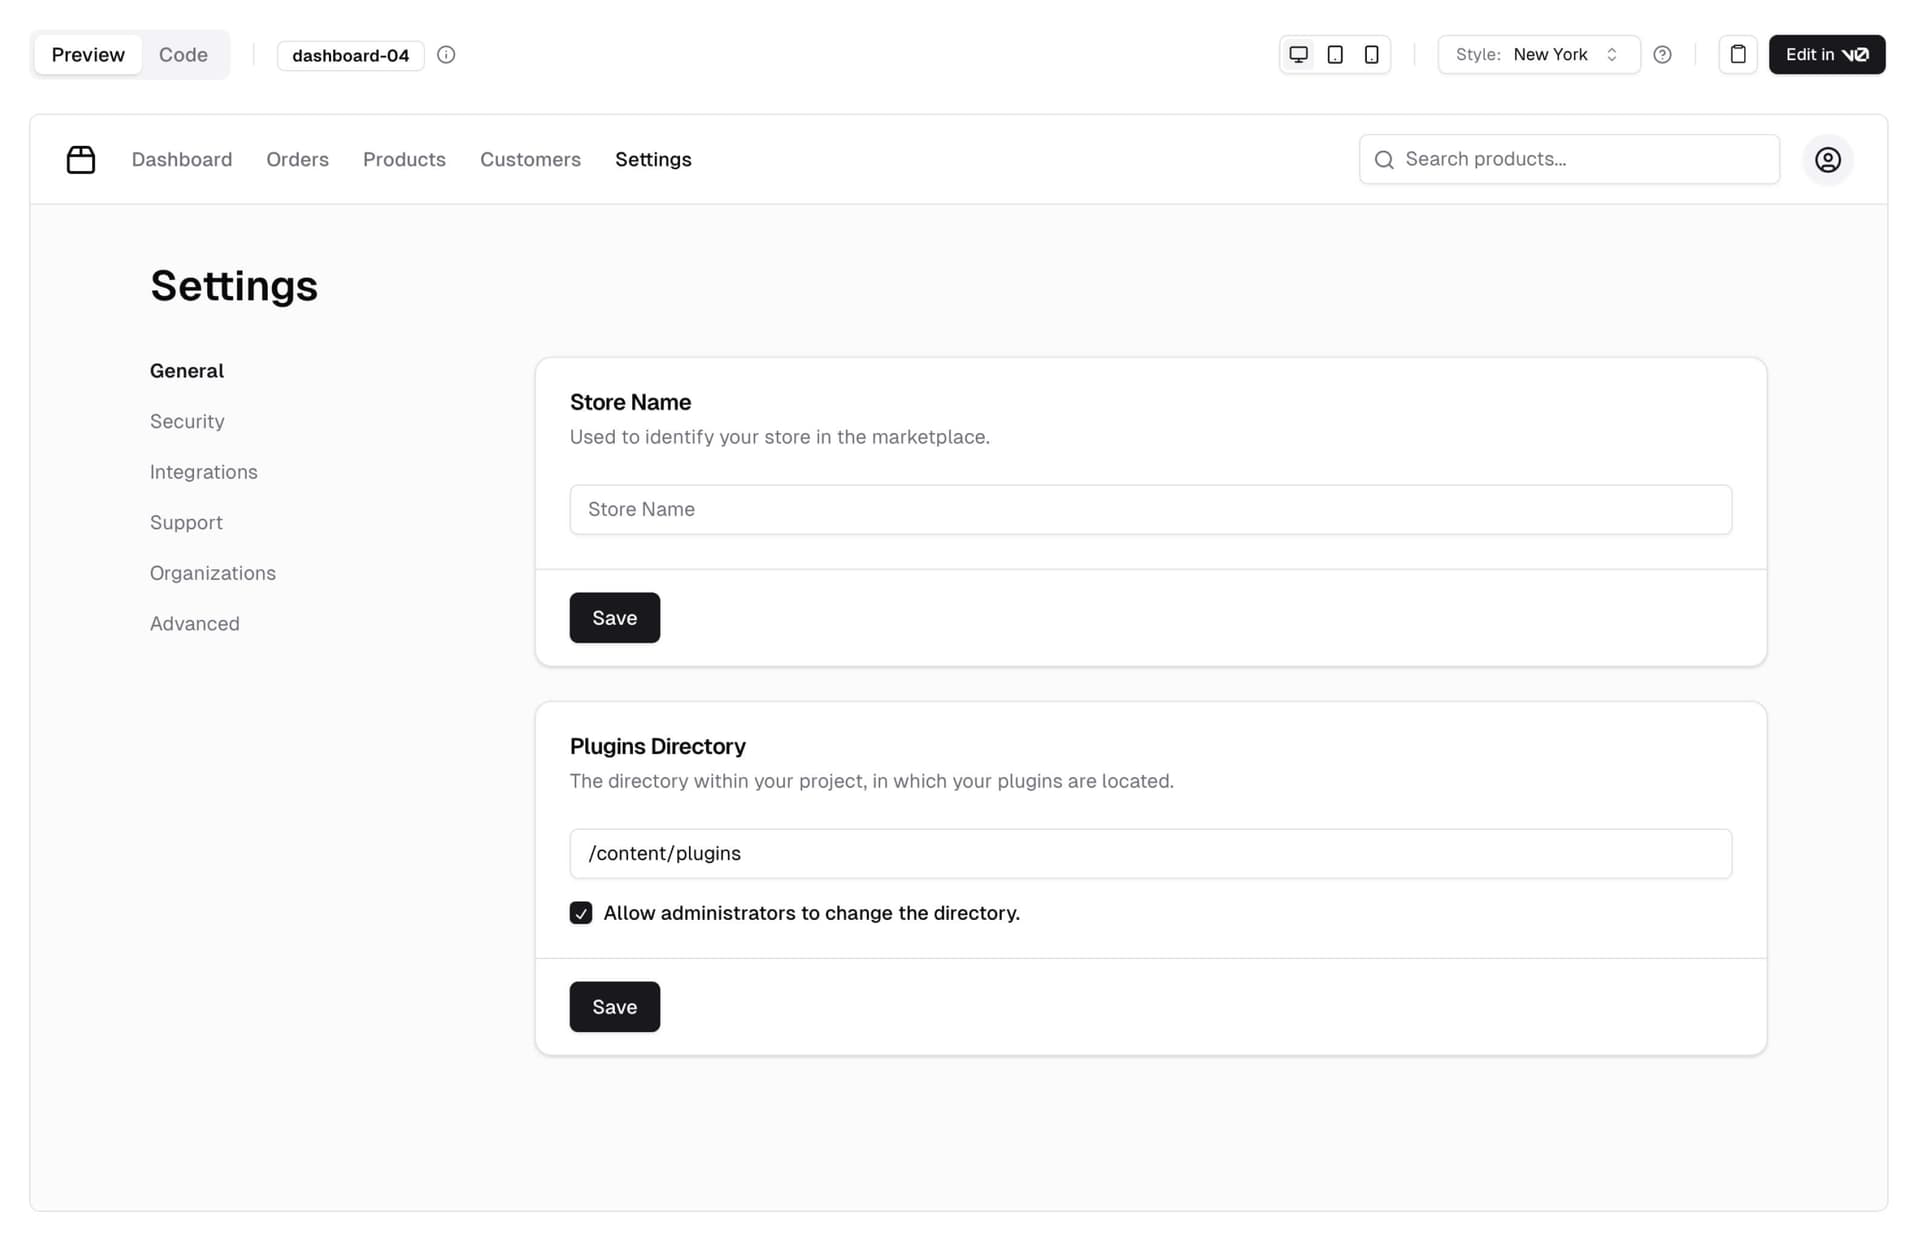Click the mobile view icon
Viewport: 1920px width, 1241px height.
(1369, 55)
